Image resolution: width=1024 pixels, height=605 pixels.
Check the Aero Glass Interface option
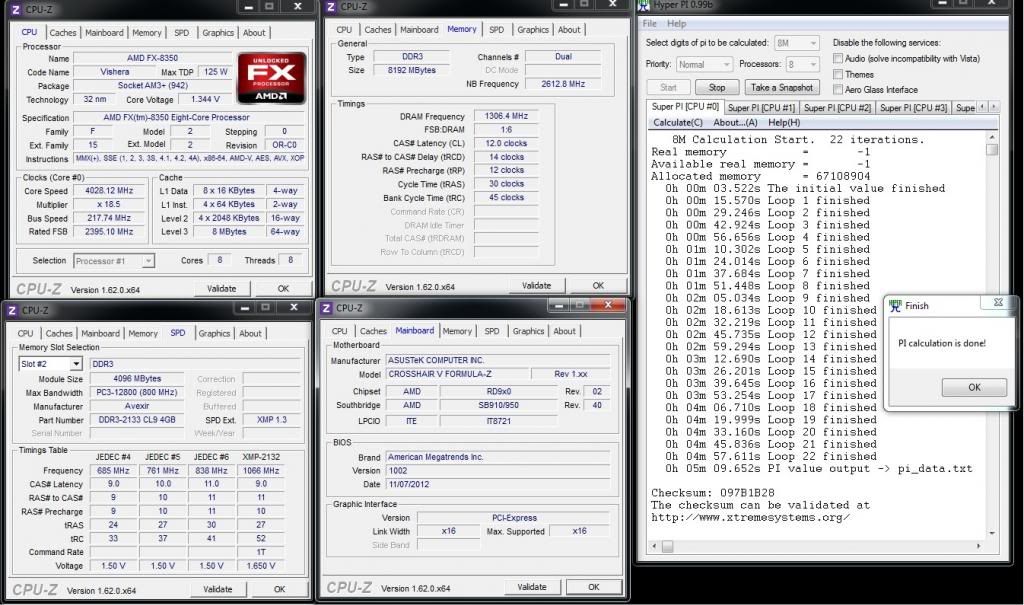(838, 89)
